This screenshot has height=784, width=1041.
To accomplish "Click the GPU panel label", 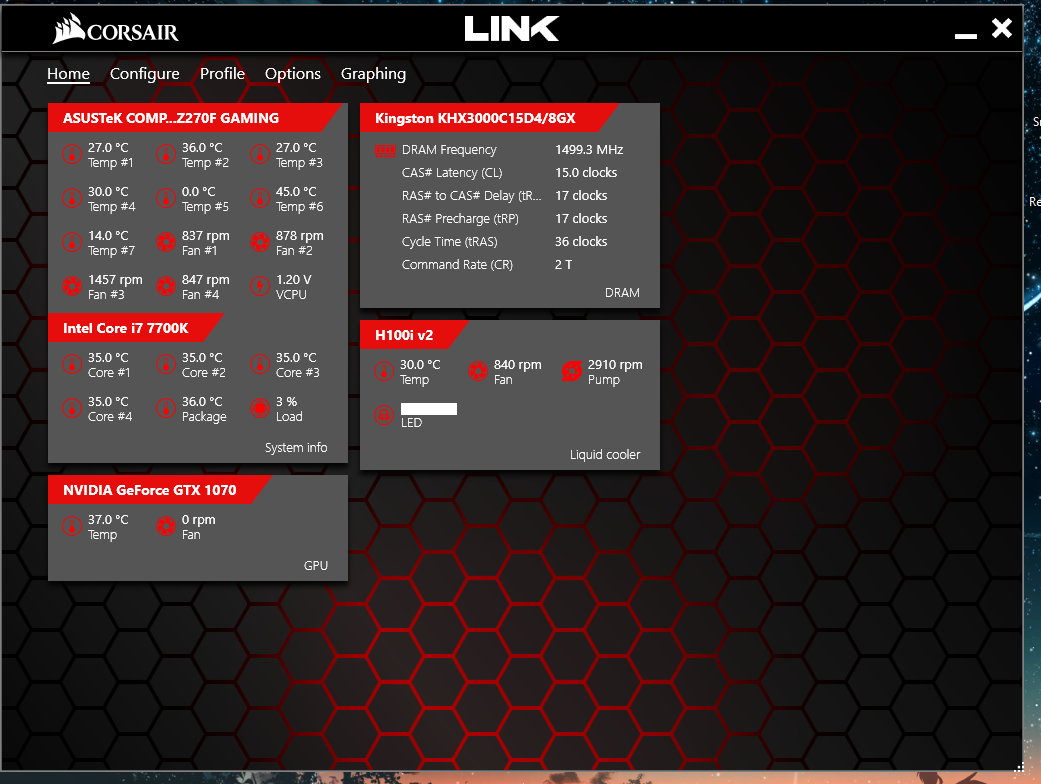I will tap(316, 566).
